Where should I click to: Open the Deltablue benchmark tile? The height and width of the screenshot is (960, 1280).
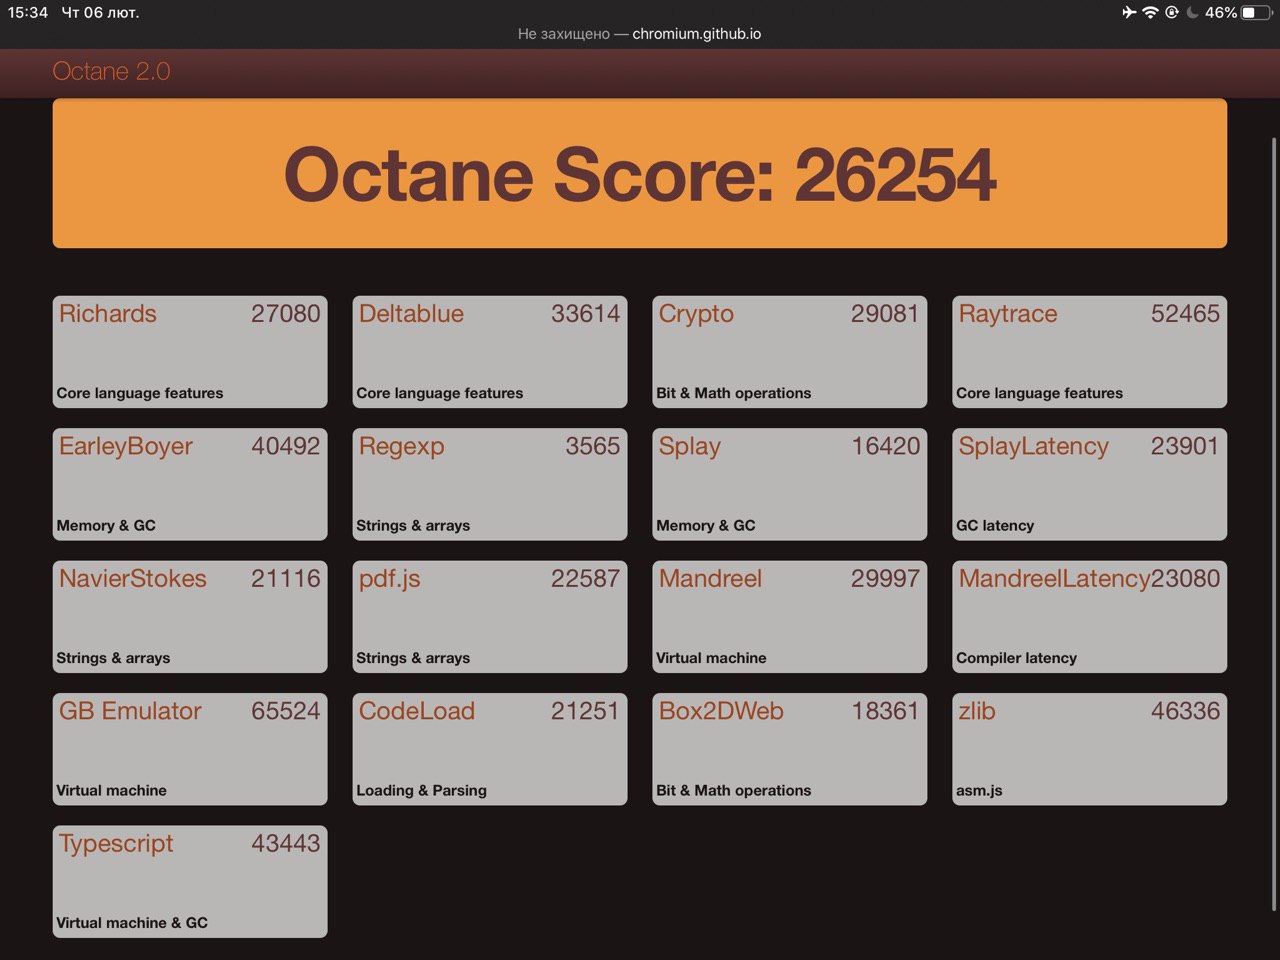pos(490,351)
